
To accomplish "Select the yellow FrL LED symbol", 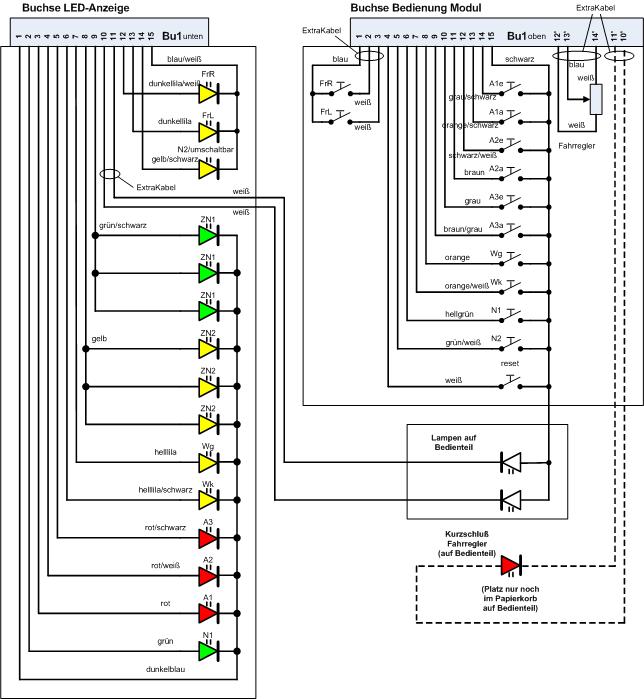I will point(208,132).
